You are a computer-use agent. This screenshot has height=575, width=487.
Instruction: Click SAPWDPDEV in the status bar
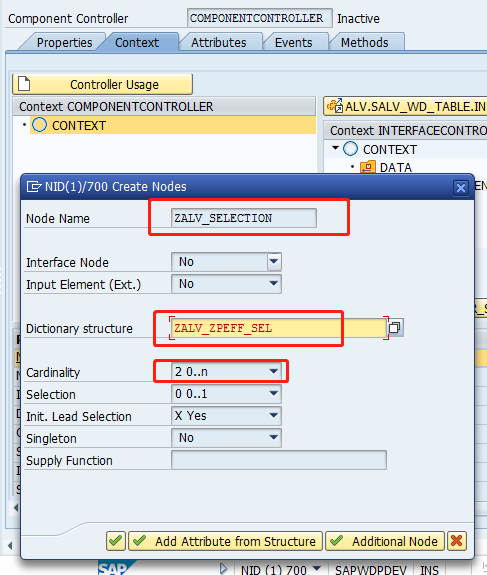point(371,569)
